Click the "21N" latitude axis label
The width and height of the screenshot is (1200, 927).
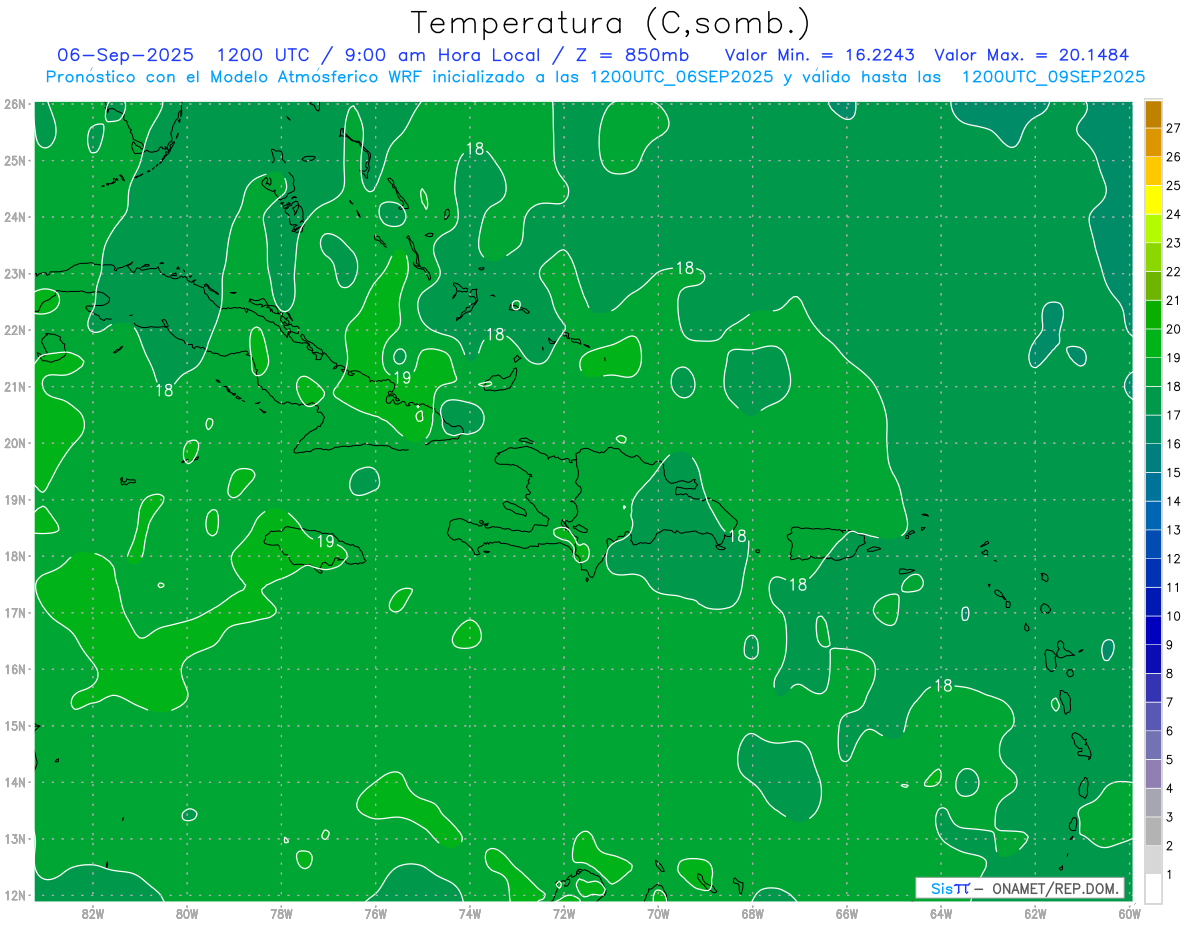[x=14, y=387]
